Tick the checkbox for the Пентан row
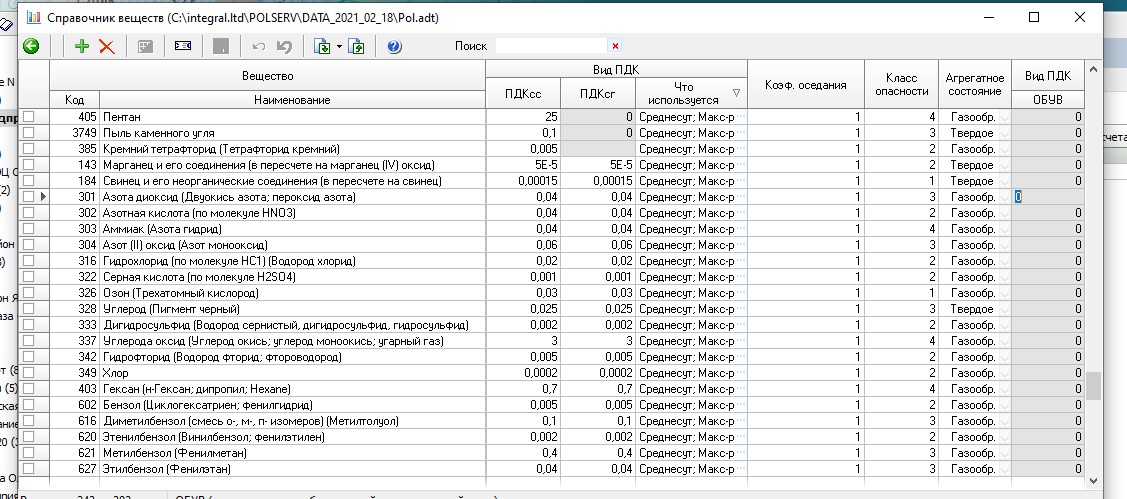Image resolution: width=1127 pixels, height=499 pixels. point(29,117)
